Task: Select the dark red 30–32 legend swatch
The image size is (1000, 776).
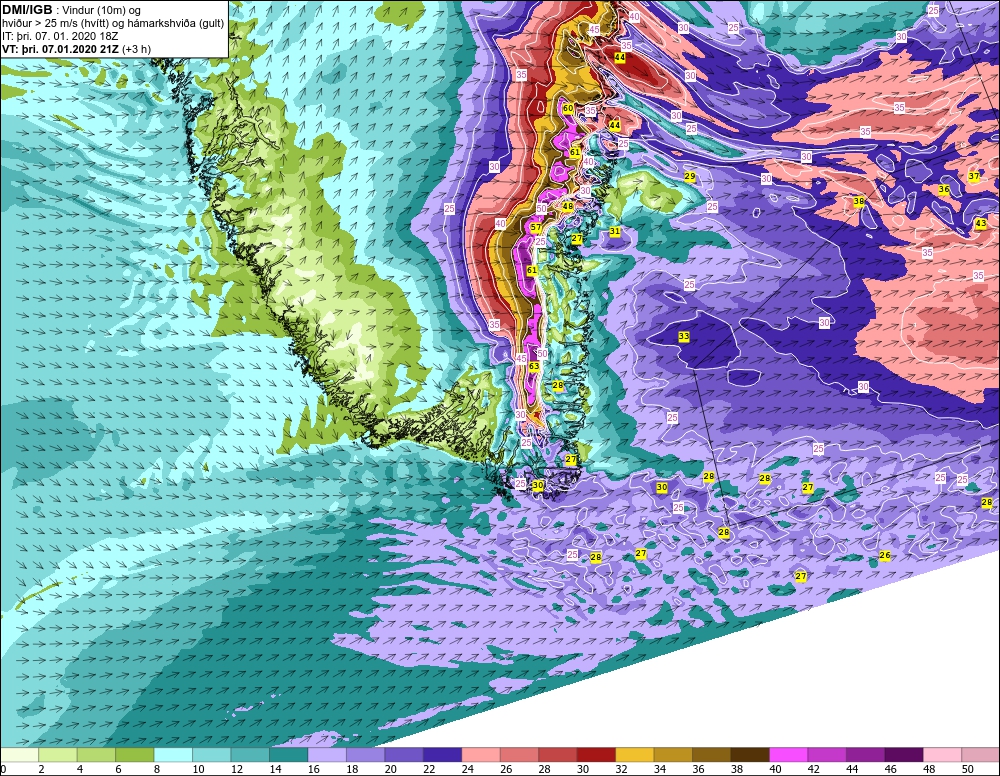Action: pos(596,755)
